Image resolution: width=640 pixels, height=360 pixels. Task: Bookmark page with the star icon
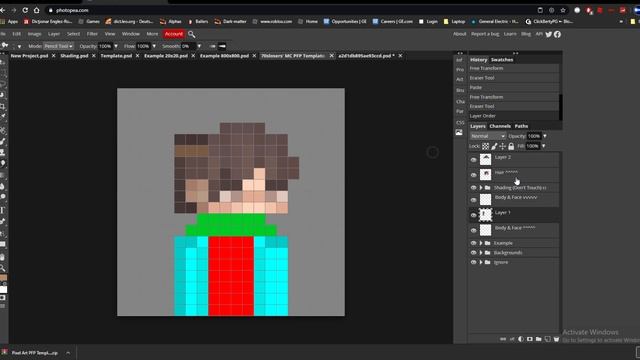pyautogui.click(x=563, y=10)
